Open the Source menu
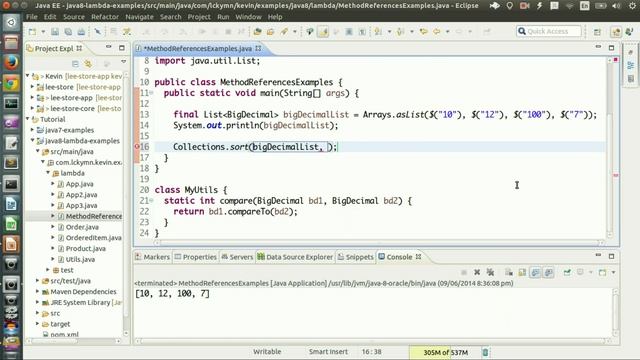 (73, 17)
